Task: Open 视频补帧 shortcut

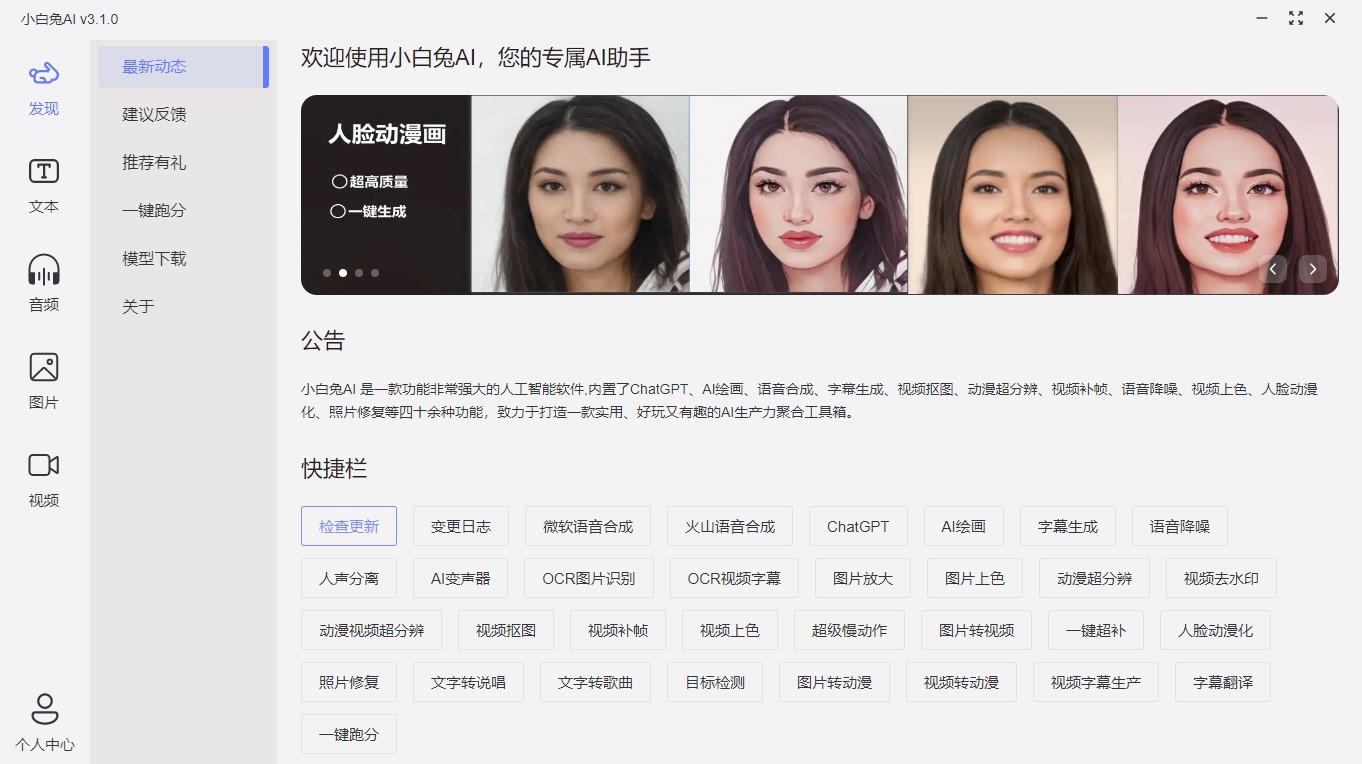Action: click(618, 630)
